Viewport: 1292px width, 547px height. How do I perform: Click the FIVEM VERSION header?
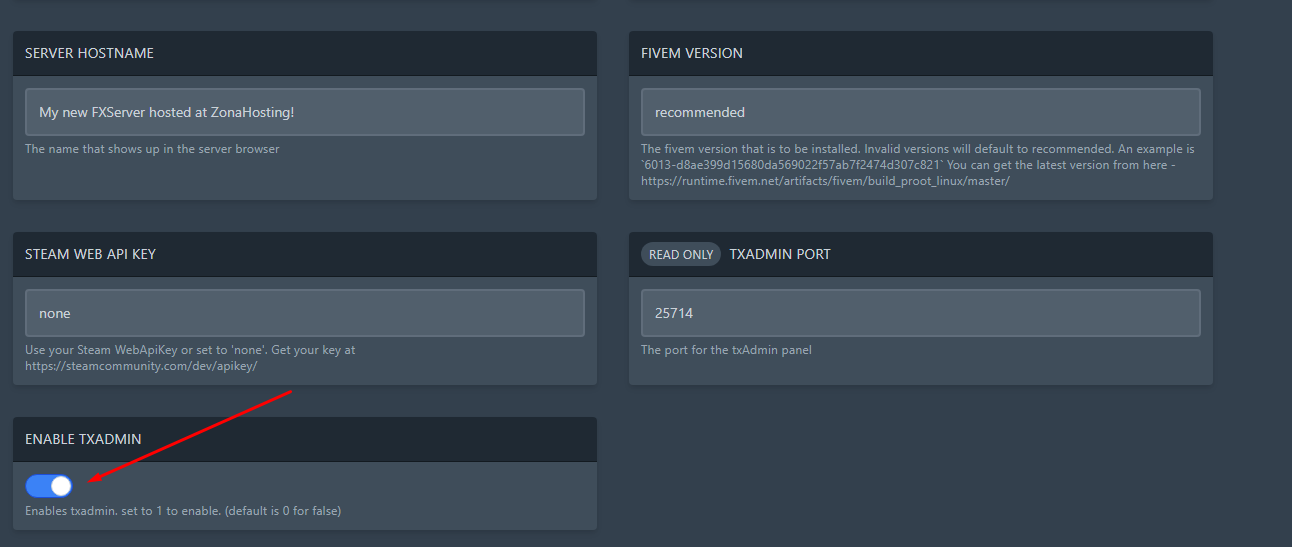pos(692,53)
